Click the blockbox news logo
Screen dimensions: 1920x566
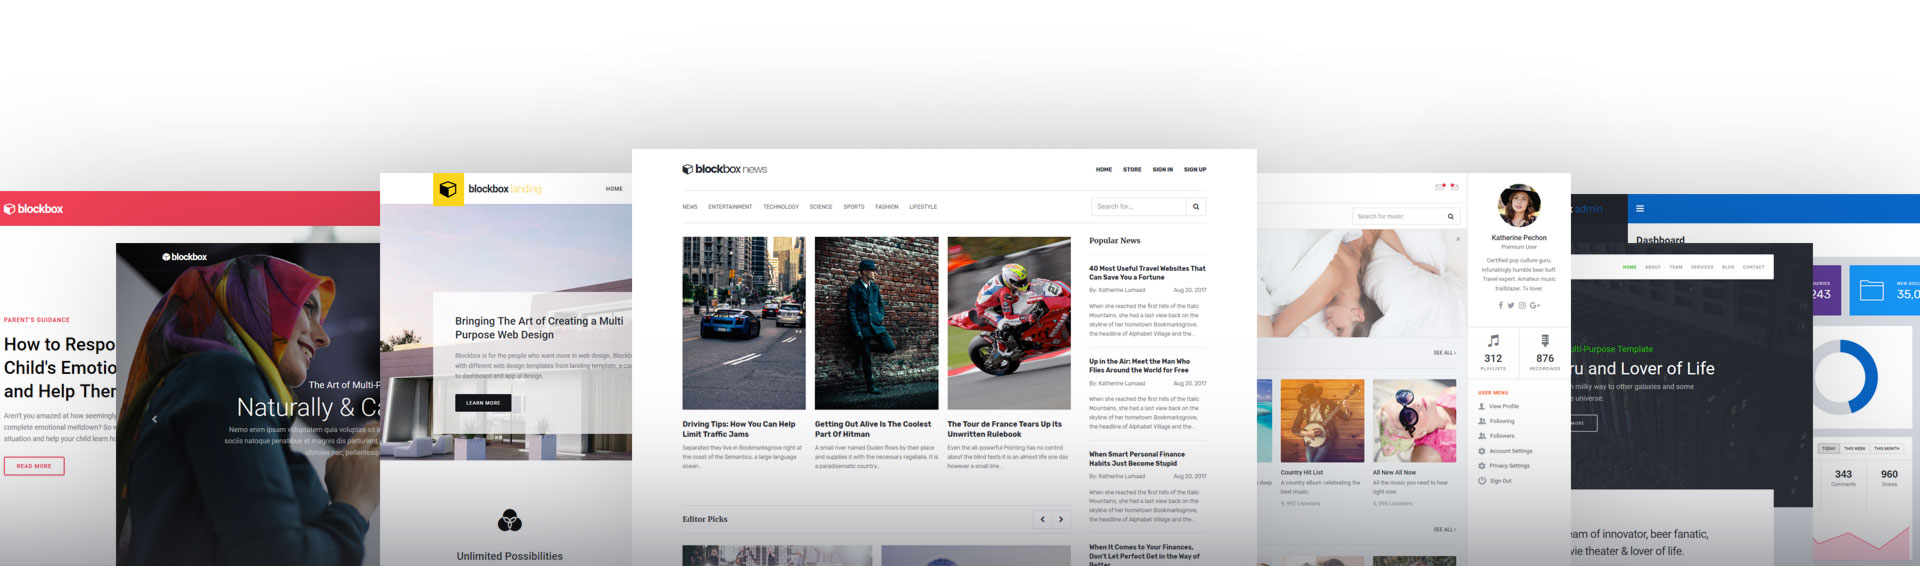pos(724,169)
